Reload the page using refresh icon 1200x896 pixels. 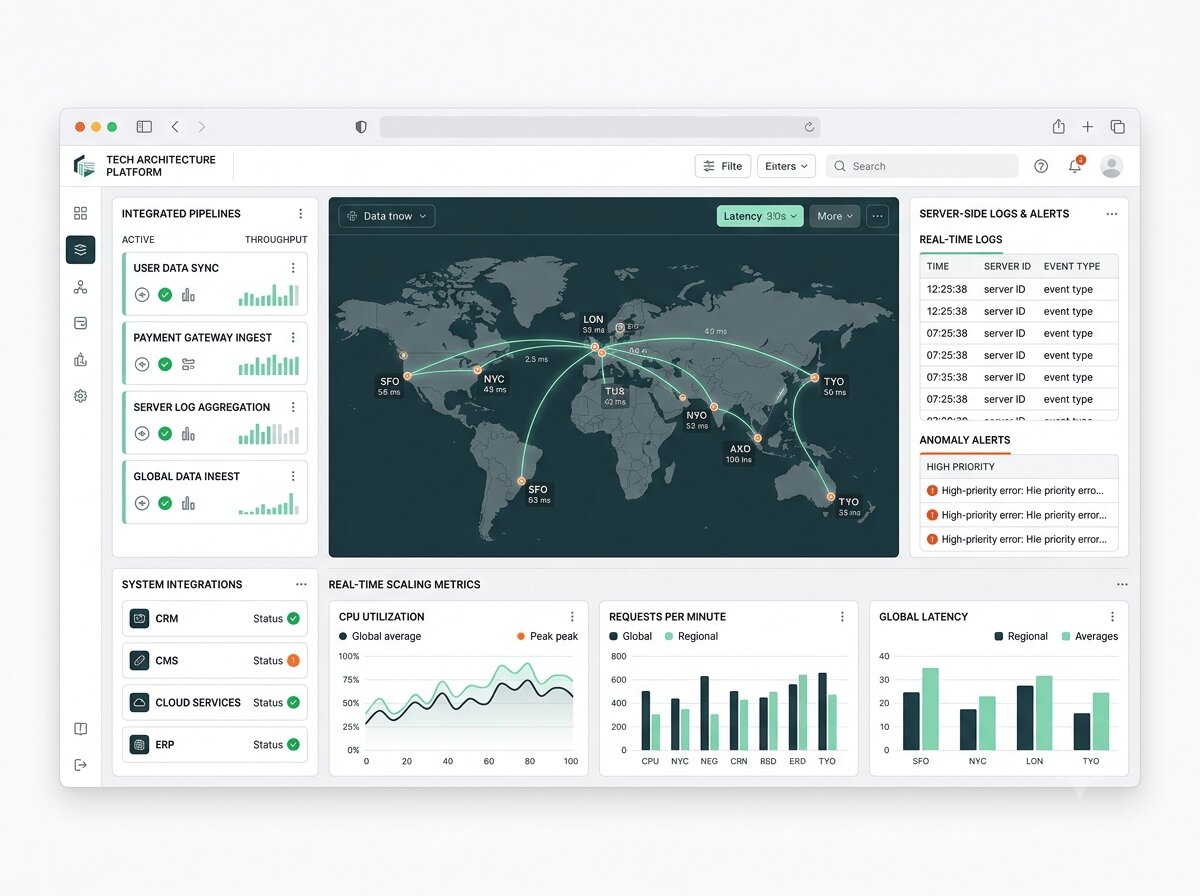(809, 127)
